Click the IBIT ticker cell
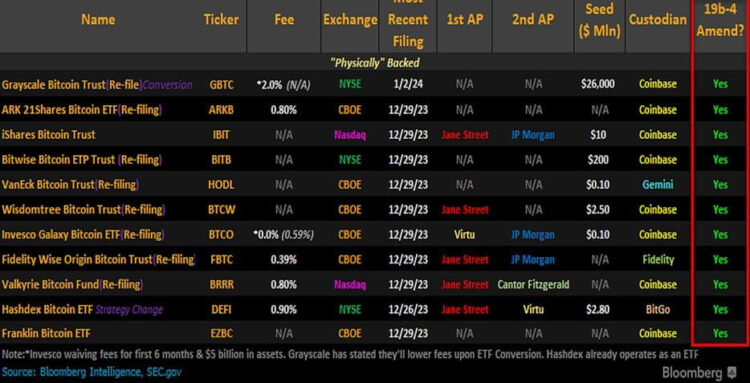 [221, 134]
